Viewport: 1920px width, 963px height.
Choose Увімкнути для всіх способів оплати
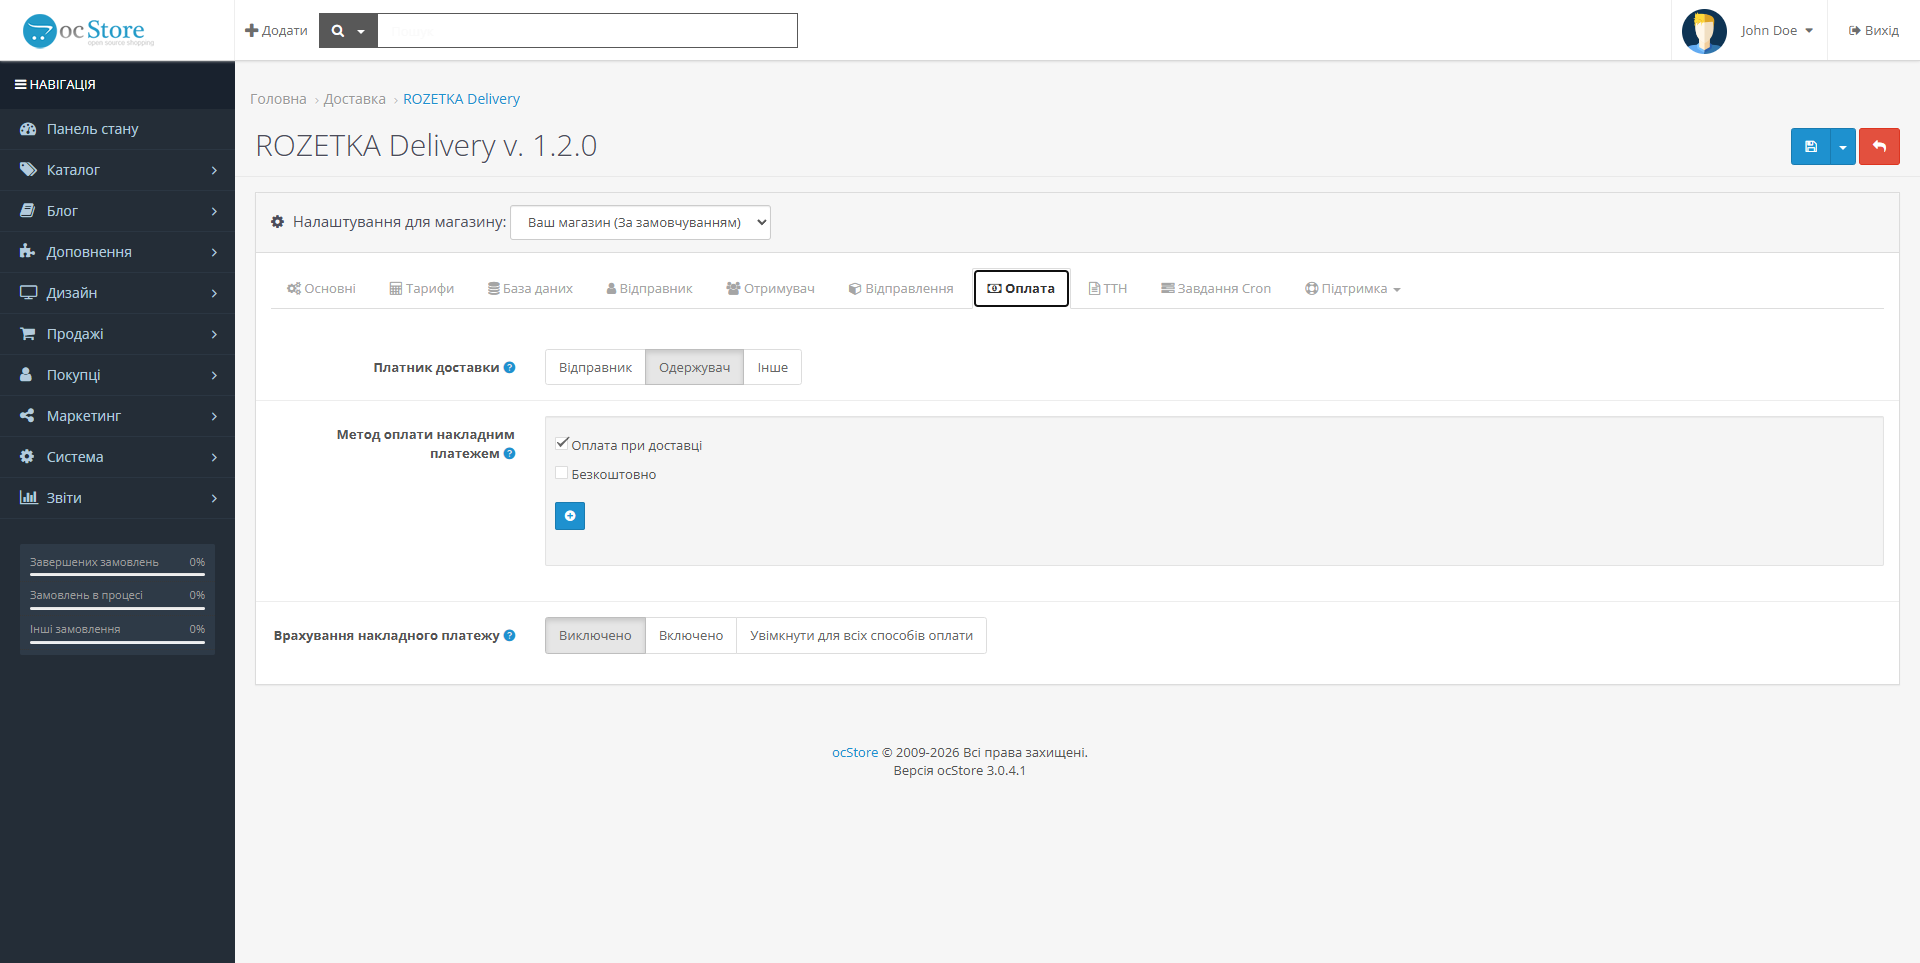[861, 635]
